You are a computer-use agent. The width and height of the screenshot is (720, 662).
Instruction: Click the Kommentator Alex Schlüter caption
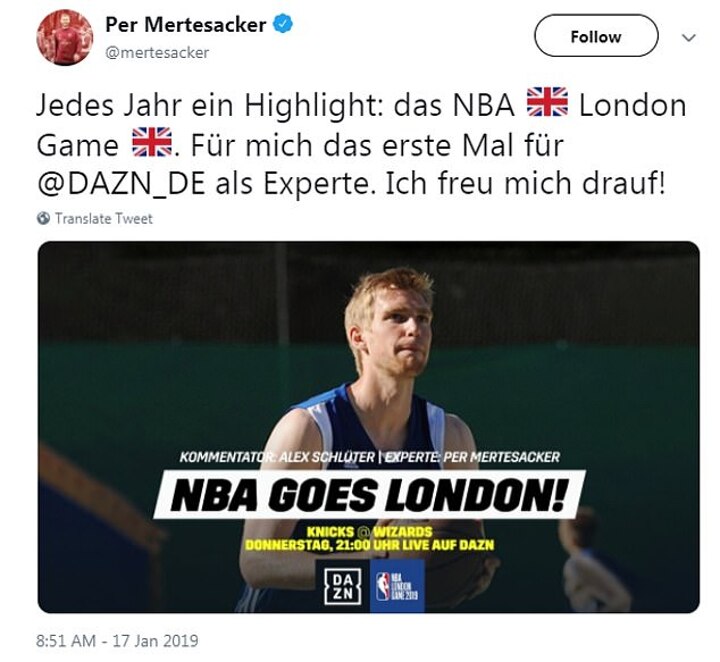coord(277,457)
